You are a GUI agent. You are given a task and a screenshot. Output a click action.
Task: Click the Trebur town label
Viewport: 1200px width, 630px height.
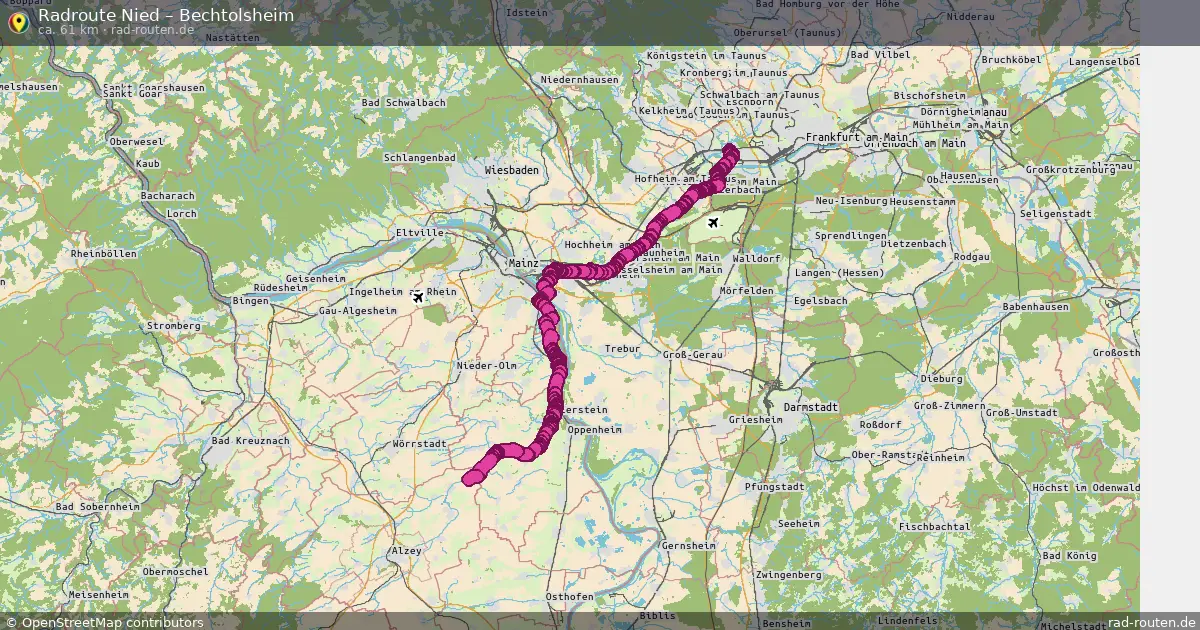pyautogui.click(x=622, y=349)
